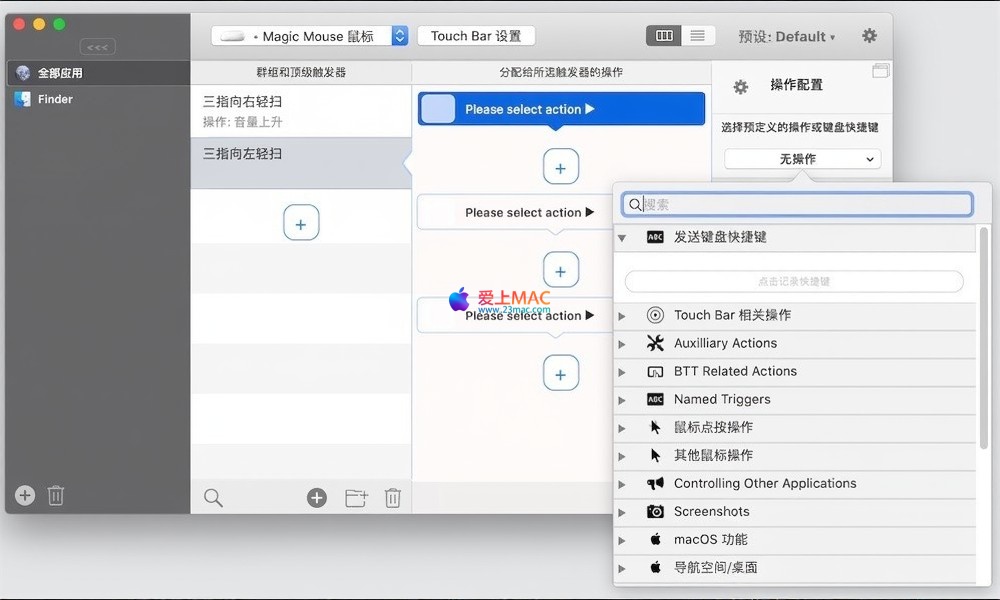This screenshot has height=600, width=1000.
Task: Open the 预设: Default preset menu
Action: (787, 36)
